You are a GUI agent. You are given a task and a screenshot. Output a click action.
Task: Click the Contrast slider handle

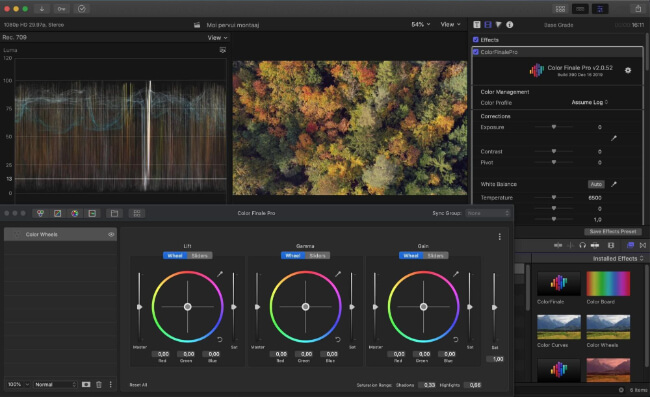point(553,151)
